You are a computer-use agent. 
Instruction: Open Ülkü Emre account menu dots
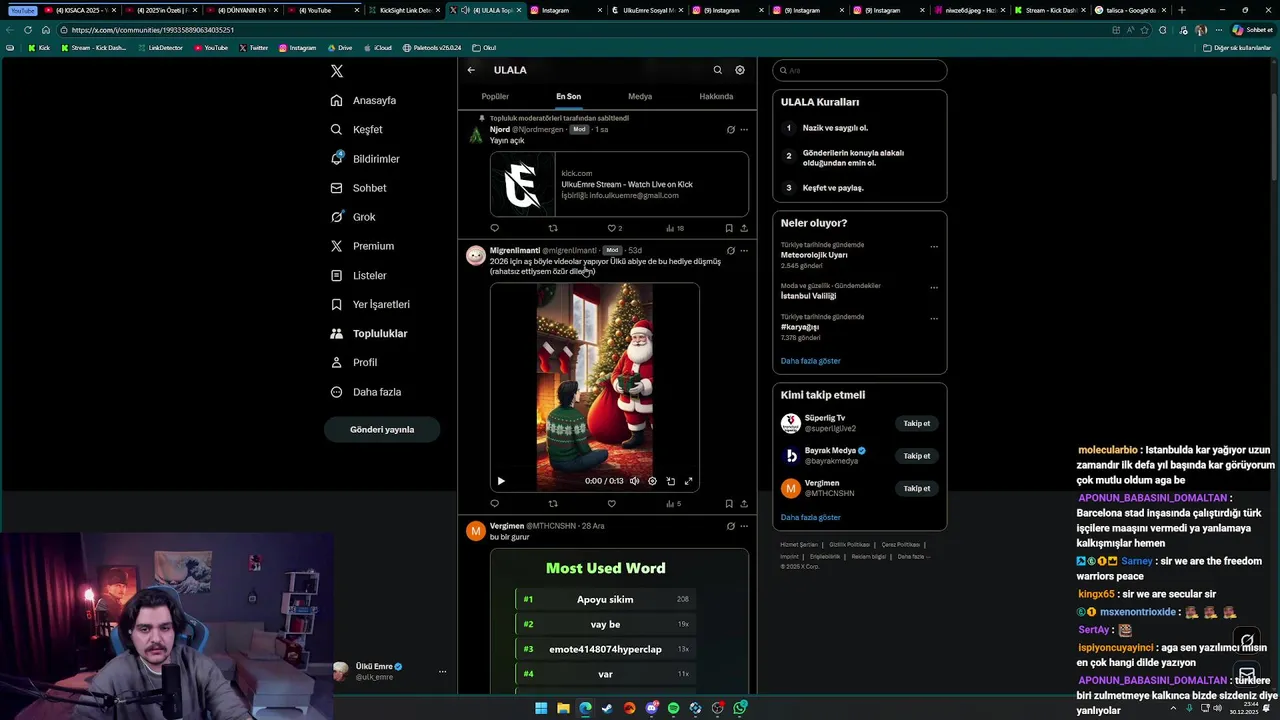point(442,671)
